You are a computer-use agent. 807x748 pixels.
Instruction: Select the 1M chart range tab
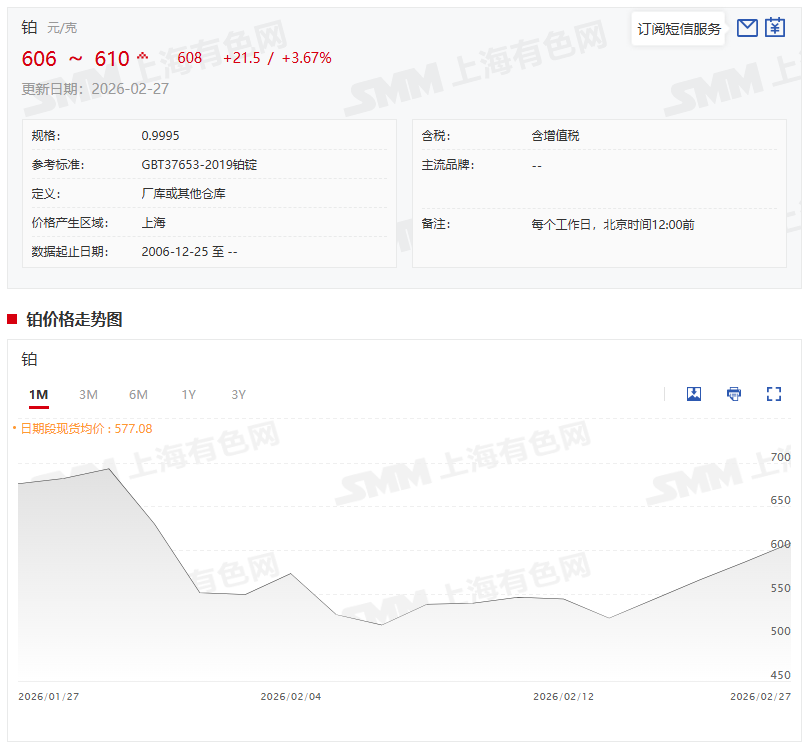coord(38,395)
